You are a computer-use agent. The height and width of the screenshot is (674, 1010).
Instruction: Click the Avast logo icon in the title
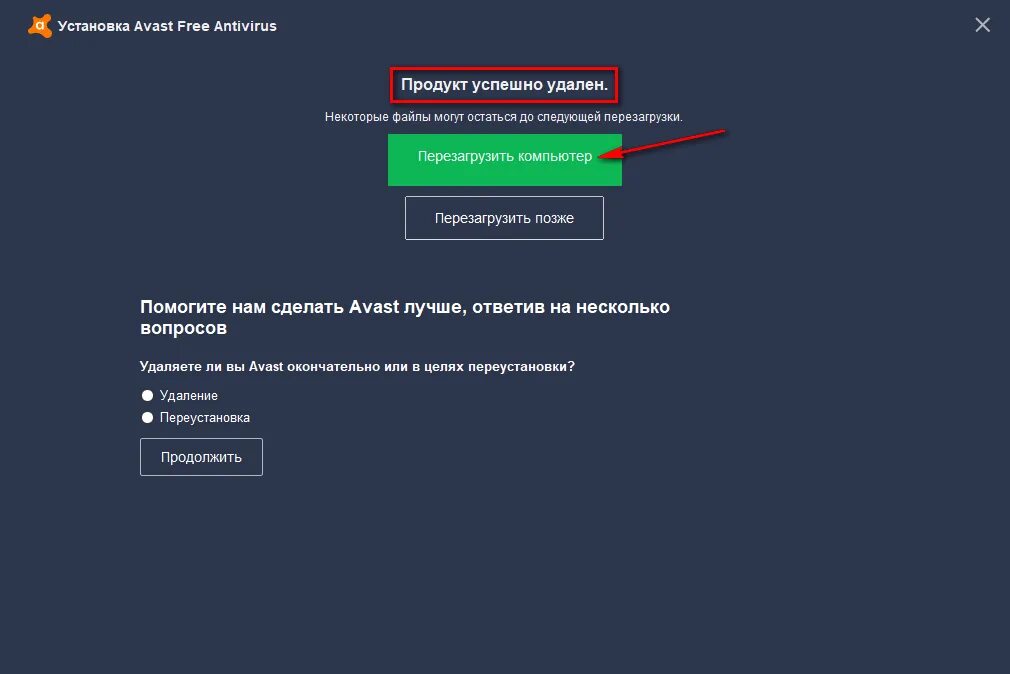(40, 26)
